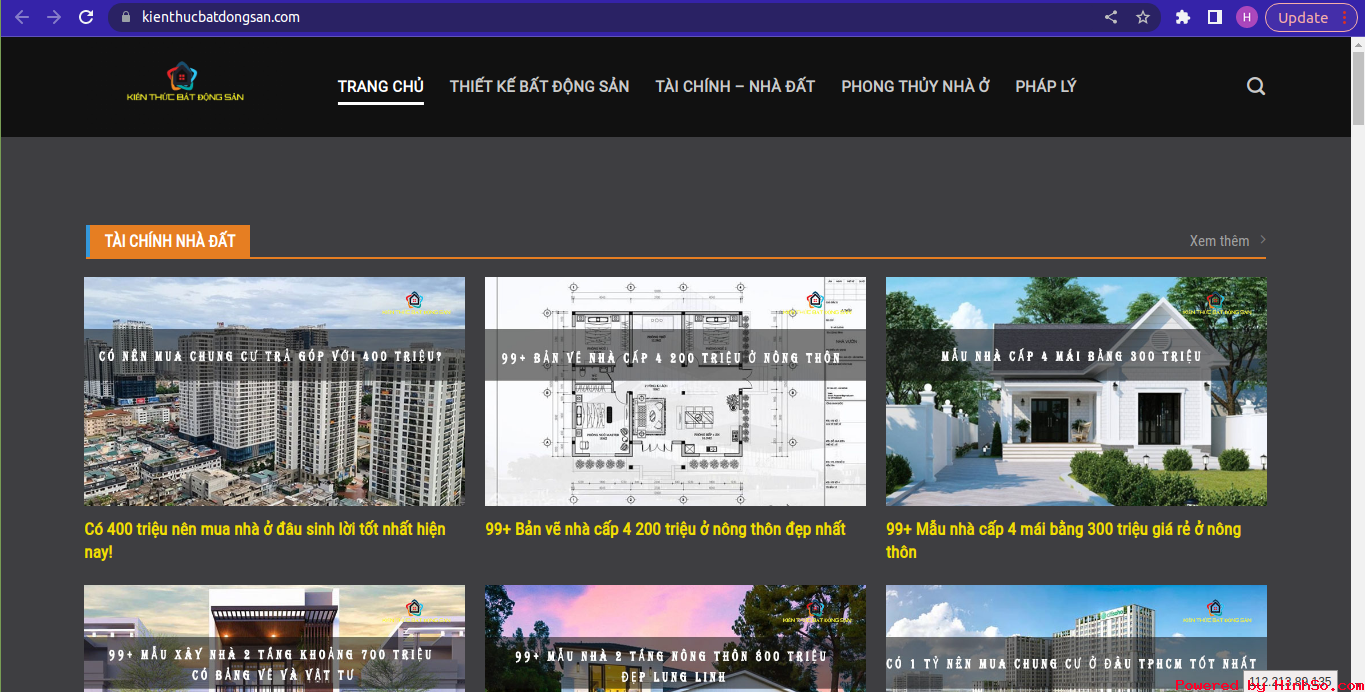Open the nhà cấp 4 mái bằng 300 triệu thumbnail
This screenshot has width=1365, height=692.
1076,391
